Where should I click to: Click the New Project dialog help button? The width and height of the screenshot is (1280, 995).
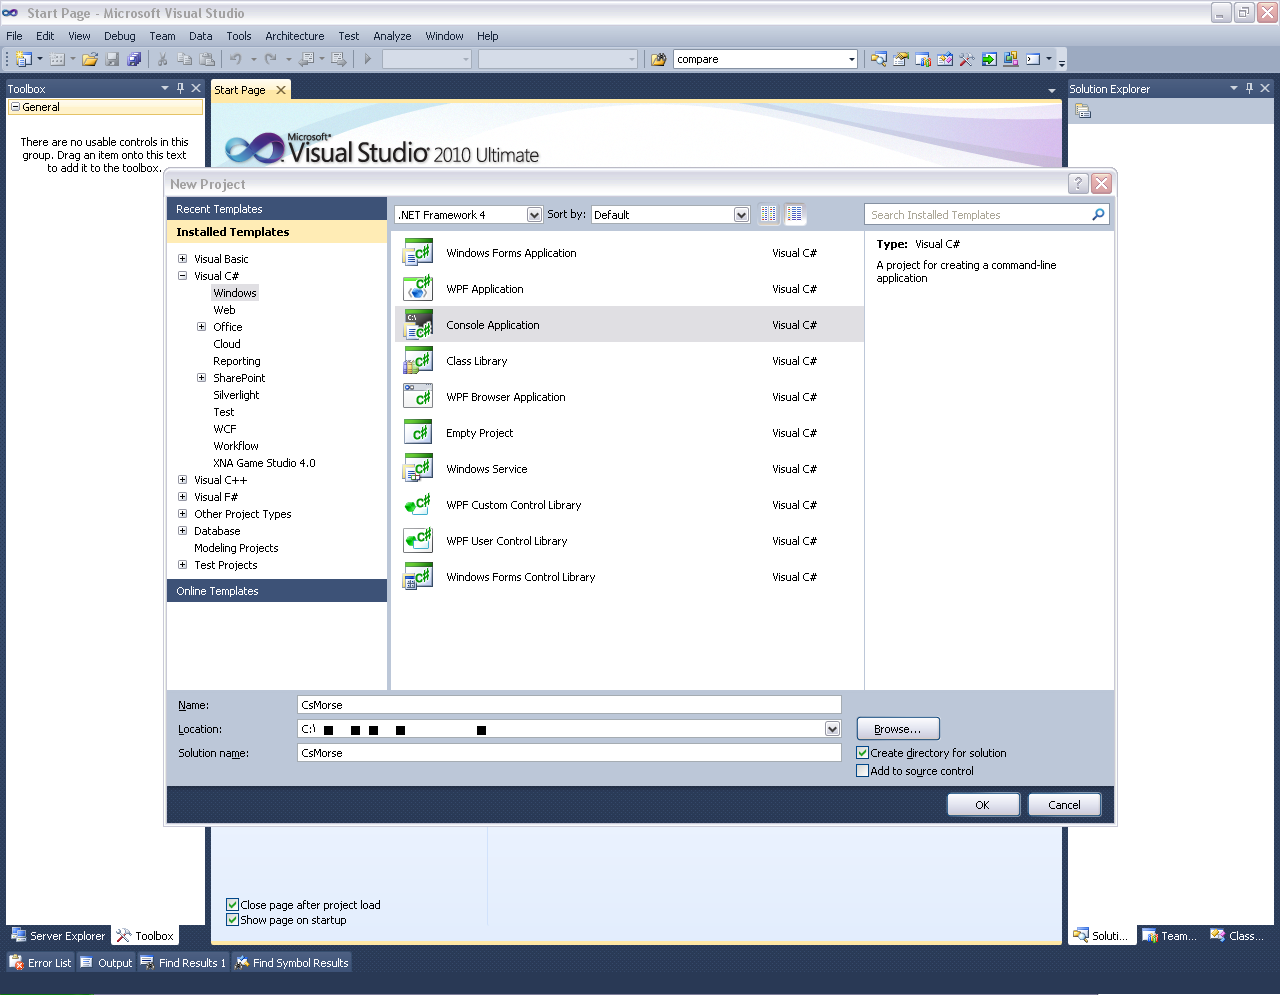pyautogui.click(x=1078, y=183)
